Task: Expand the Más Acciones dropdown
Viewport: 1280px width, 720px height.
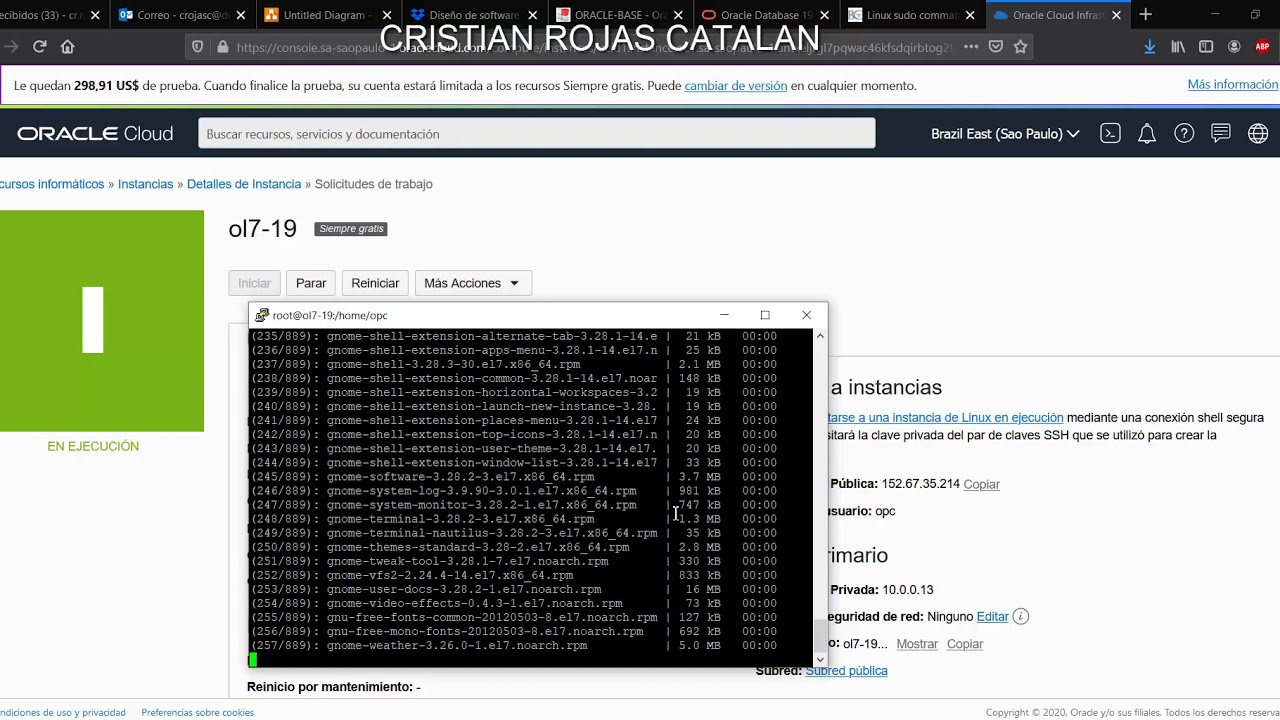Action: tap(472, 283)
